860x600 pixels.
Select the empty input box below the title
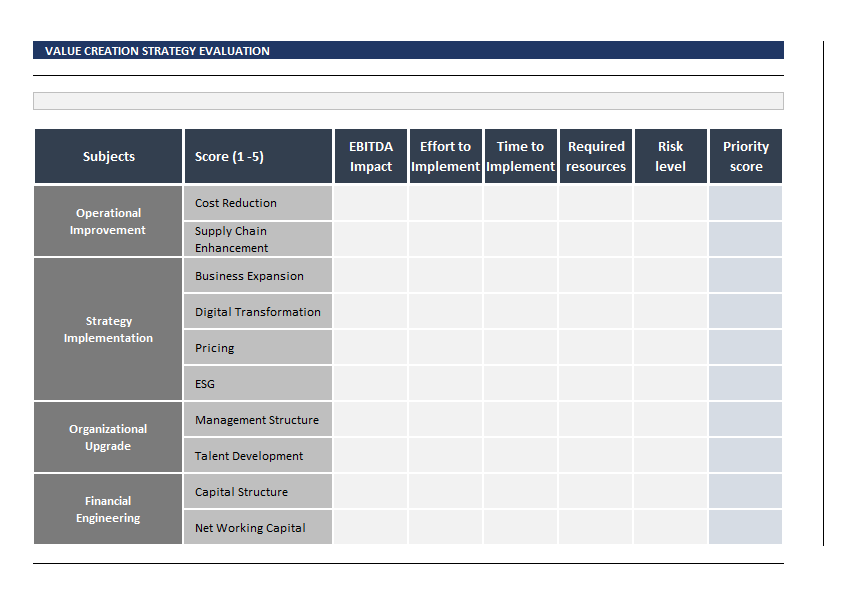[x=408, y=101]
